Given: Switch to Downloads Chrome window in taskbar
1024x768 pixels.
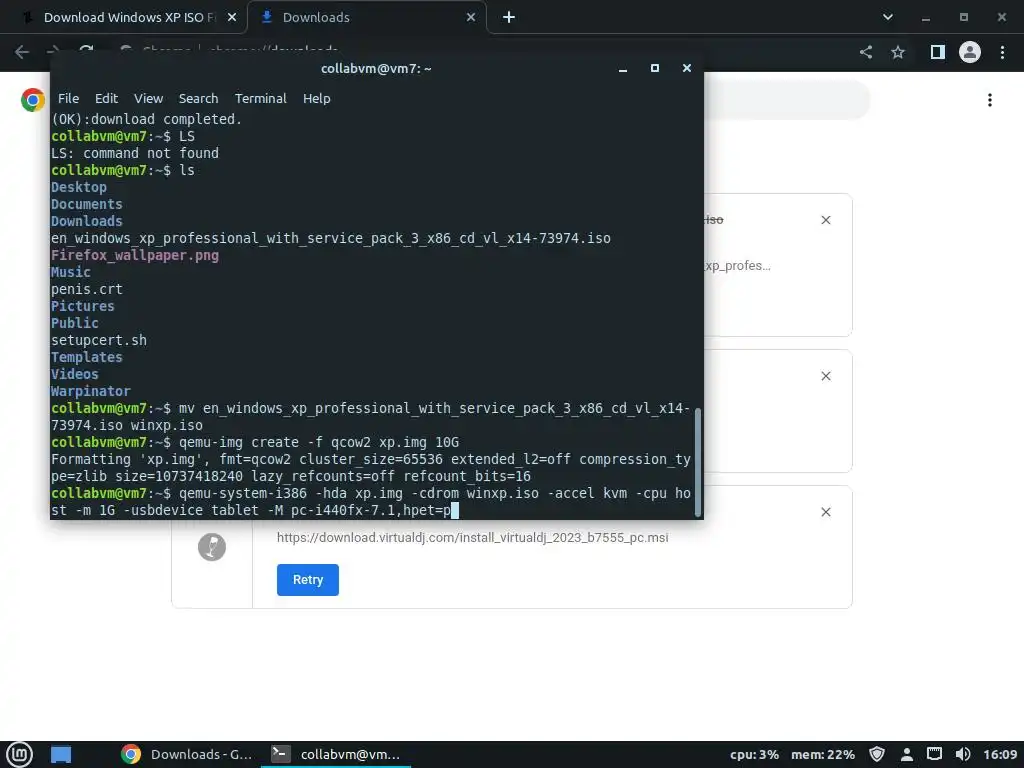Looking at the screenshot, I should click(x=187, y=754).
